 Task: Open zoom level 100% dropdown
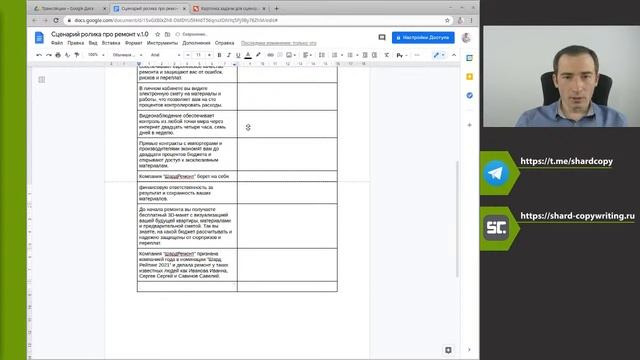point(96,55)
